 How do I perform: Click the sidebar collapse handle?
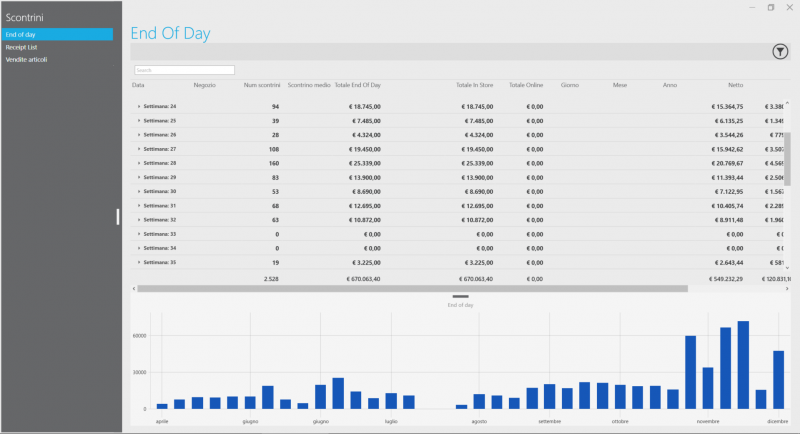coord(118,217)
